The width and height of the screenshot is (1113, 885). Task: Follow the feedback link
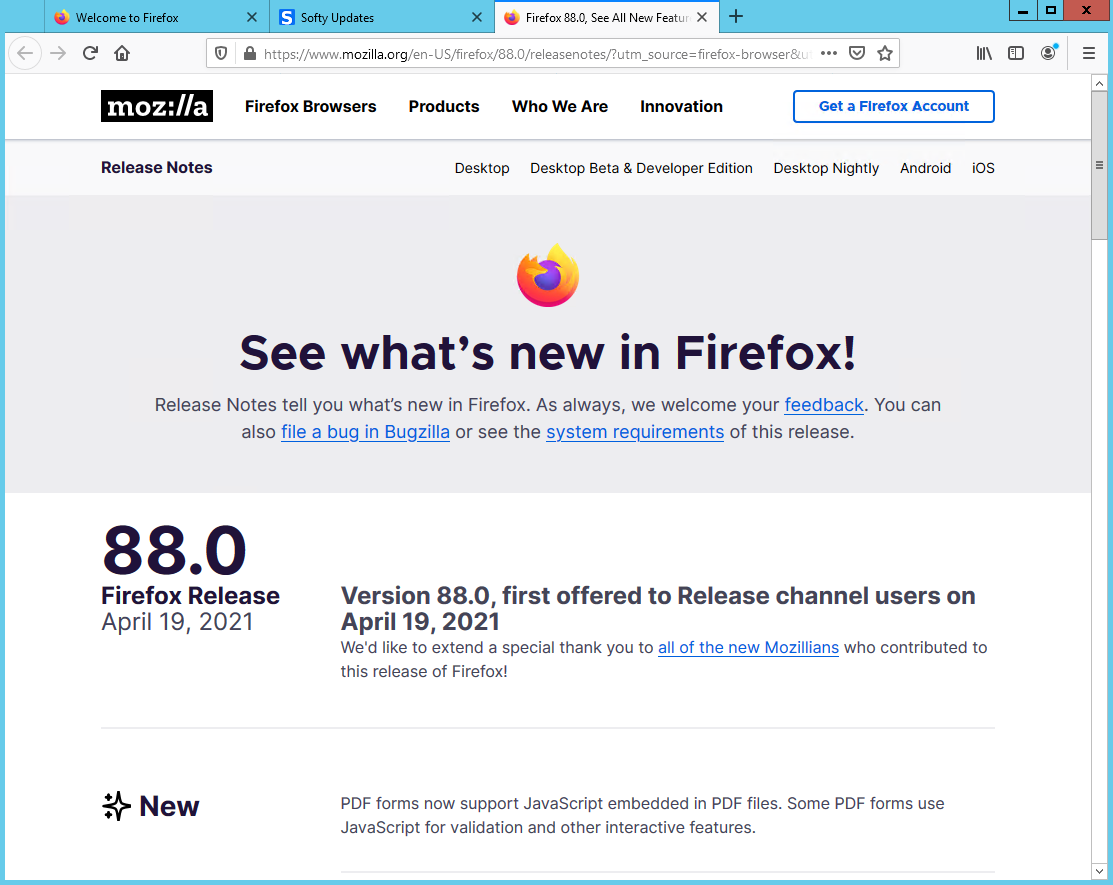pos(823,405)
